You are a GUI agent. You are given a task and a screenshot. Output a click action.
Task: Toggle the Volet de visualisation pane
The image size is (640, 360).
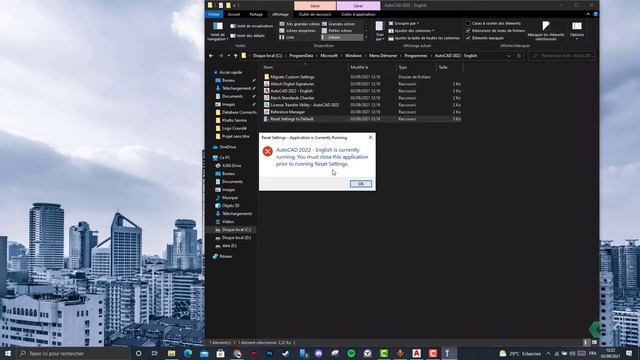click(251, 26)
